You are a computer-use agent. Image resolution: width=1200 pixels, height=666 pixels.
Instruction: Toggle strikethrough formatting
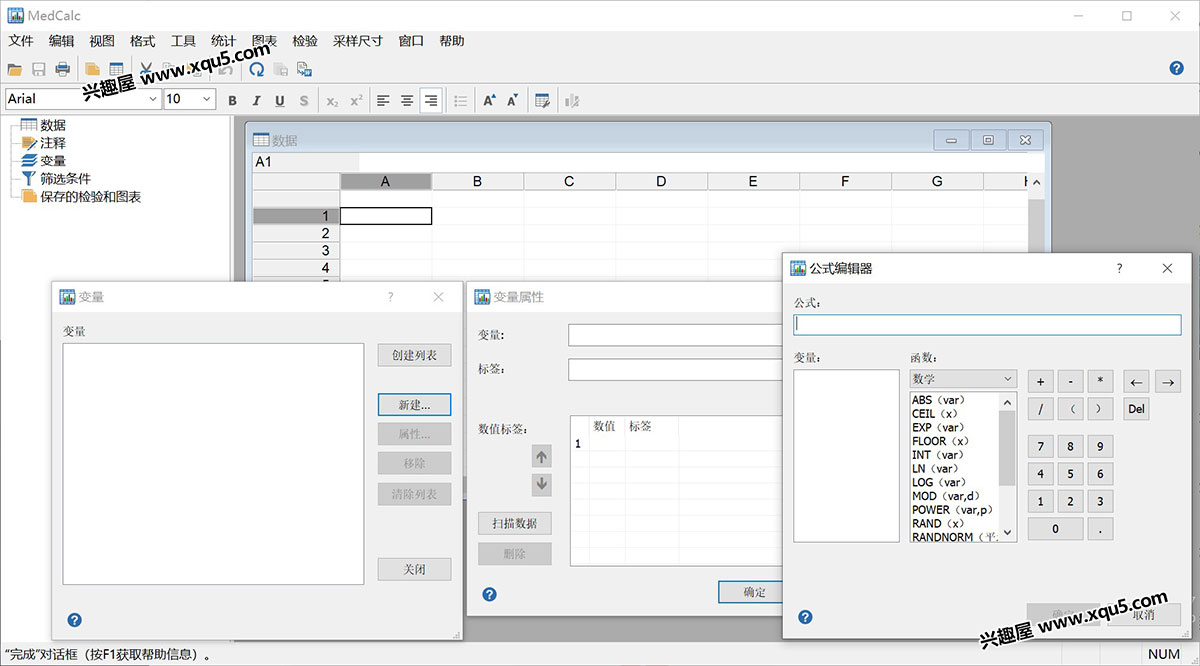point(304,100)
